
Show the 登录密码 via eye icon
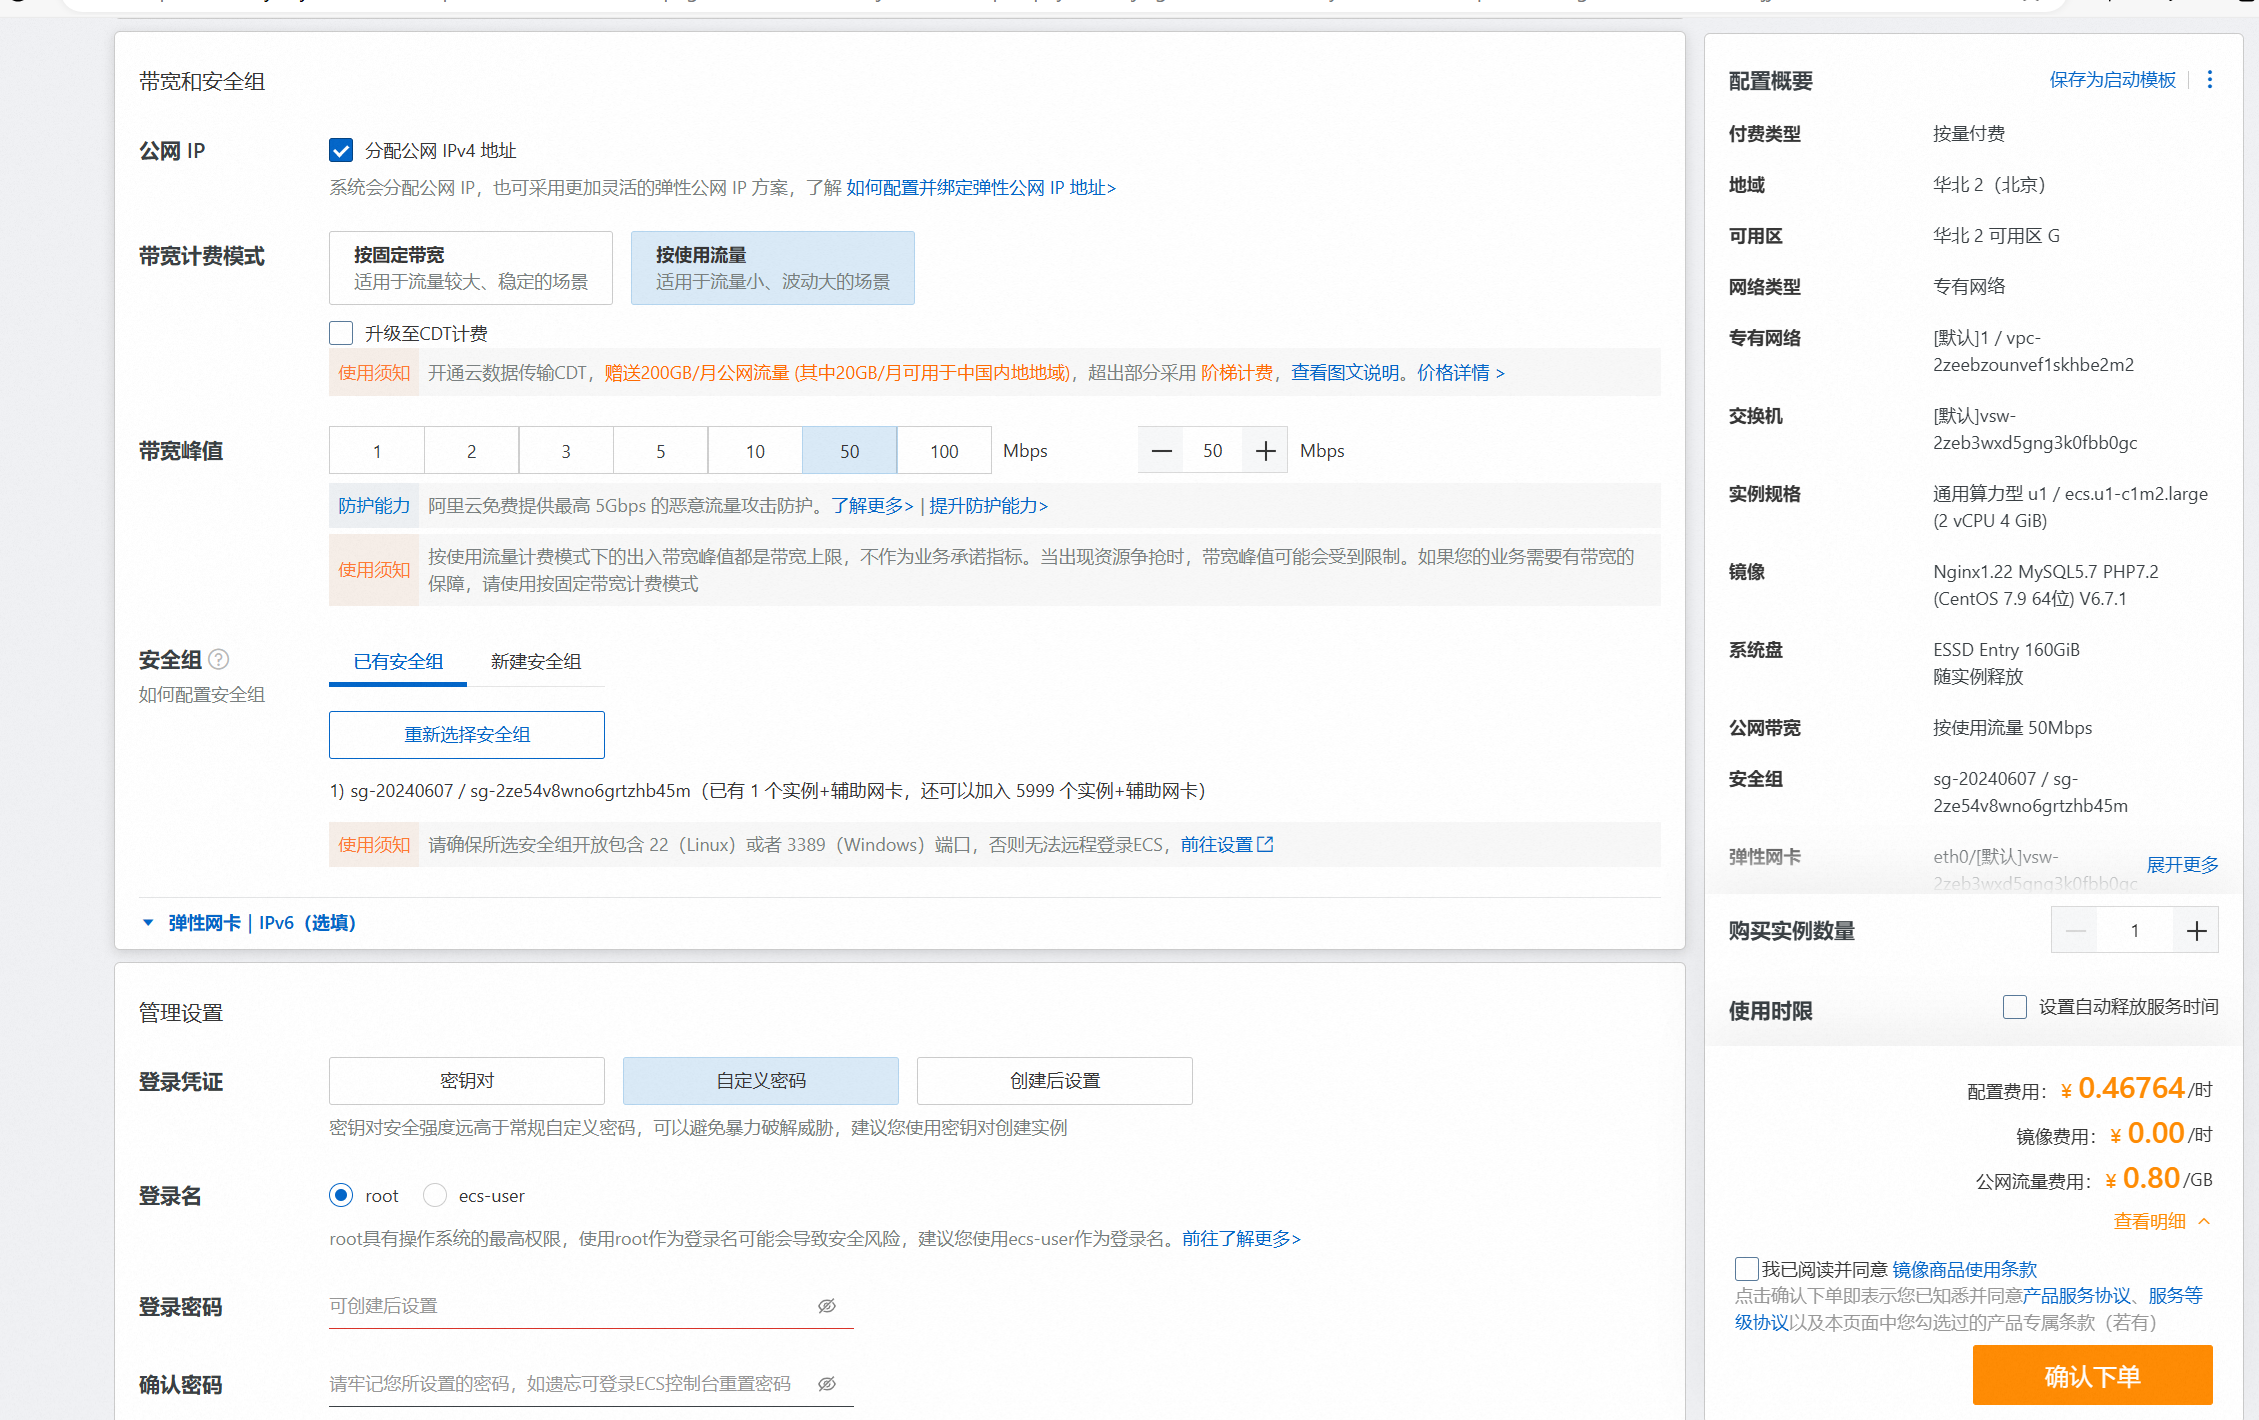pos(827,1306)
